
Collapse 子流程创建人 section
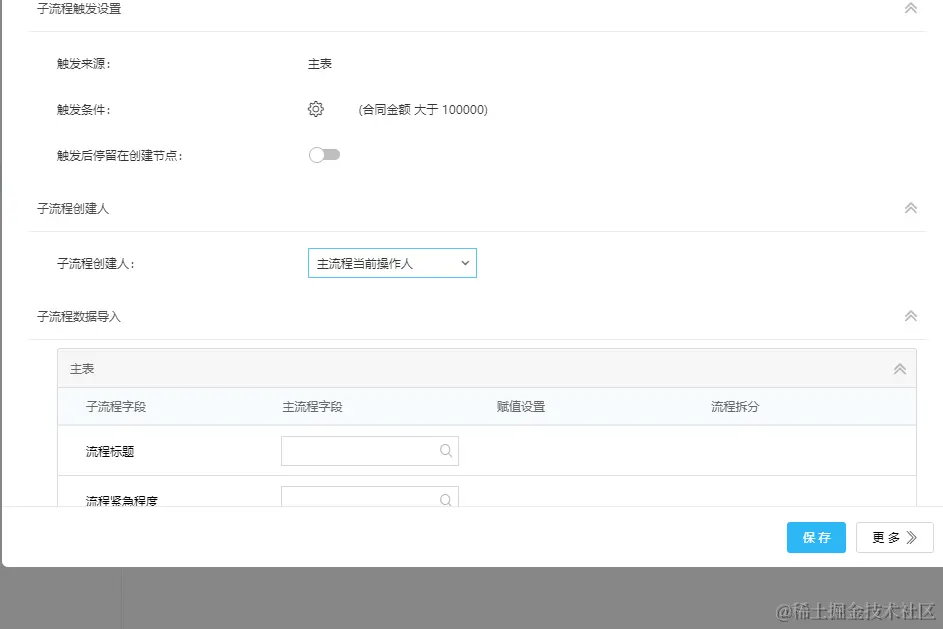[911, 208]
